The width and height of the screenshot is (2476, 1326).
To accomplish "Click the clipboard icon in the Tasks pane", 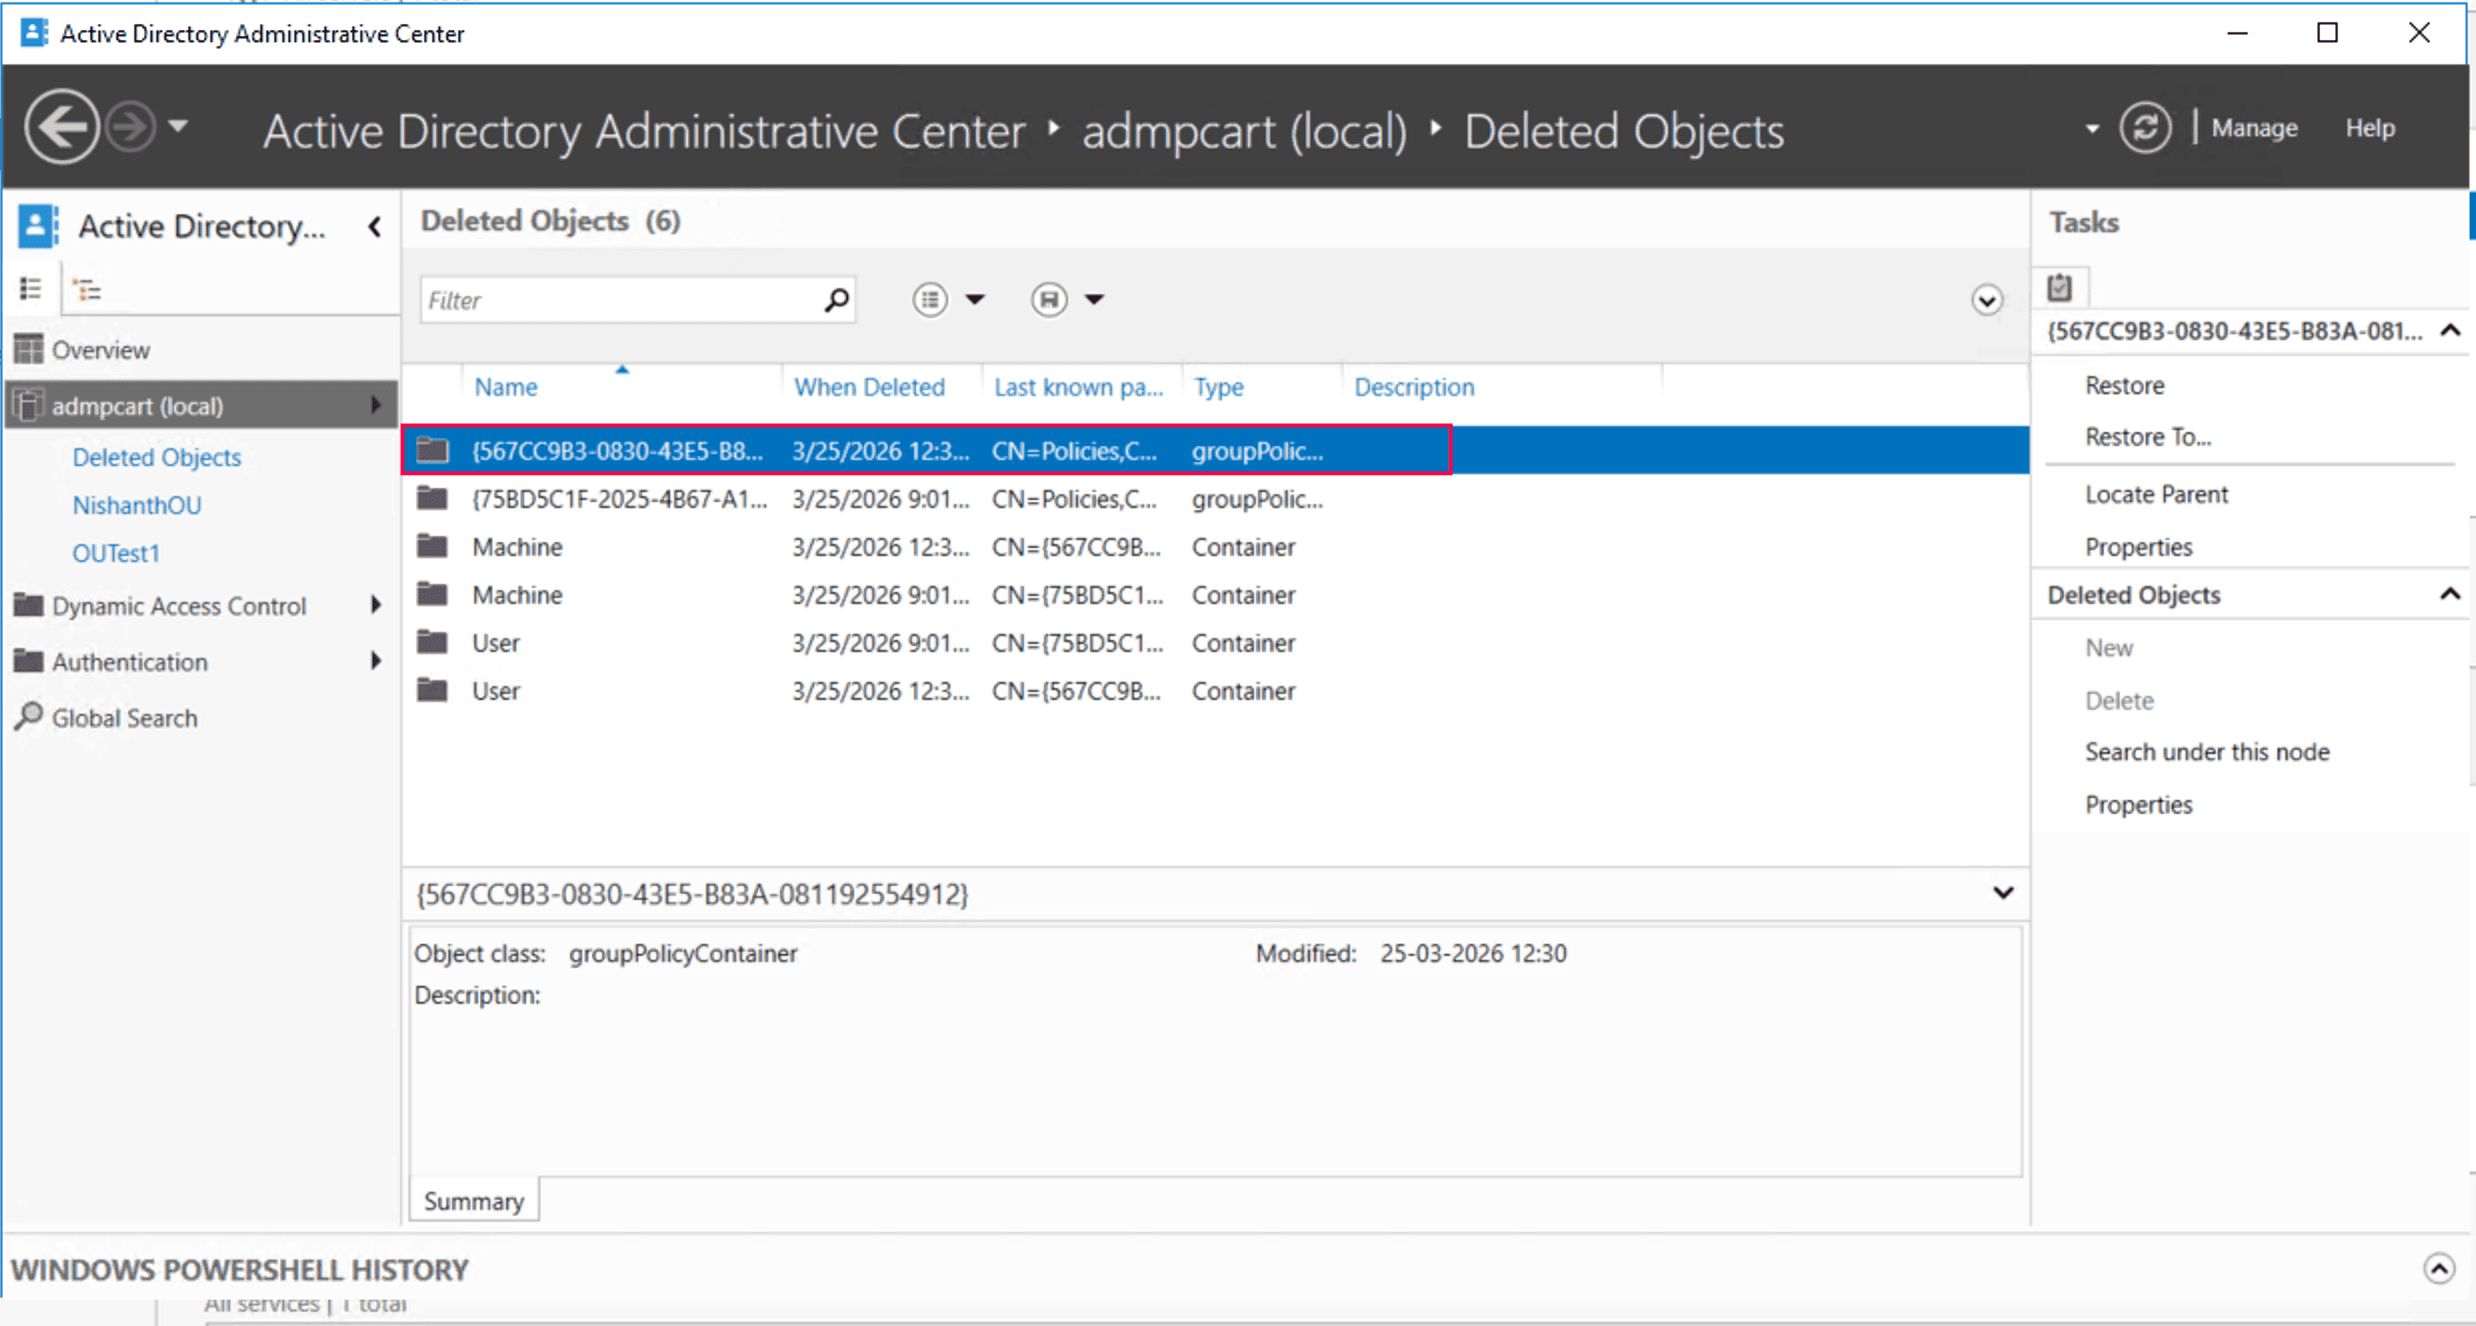I will click(2060, 286).
